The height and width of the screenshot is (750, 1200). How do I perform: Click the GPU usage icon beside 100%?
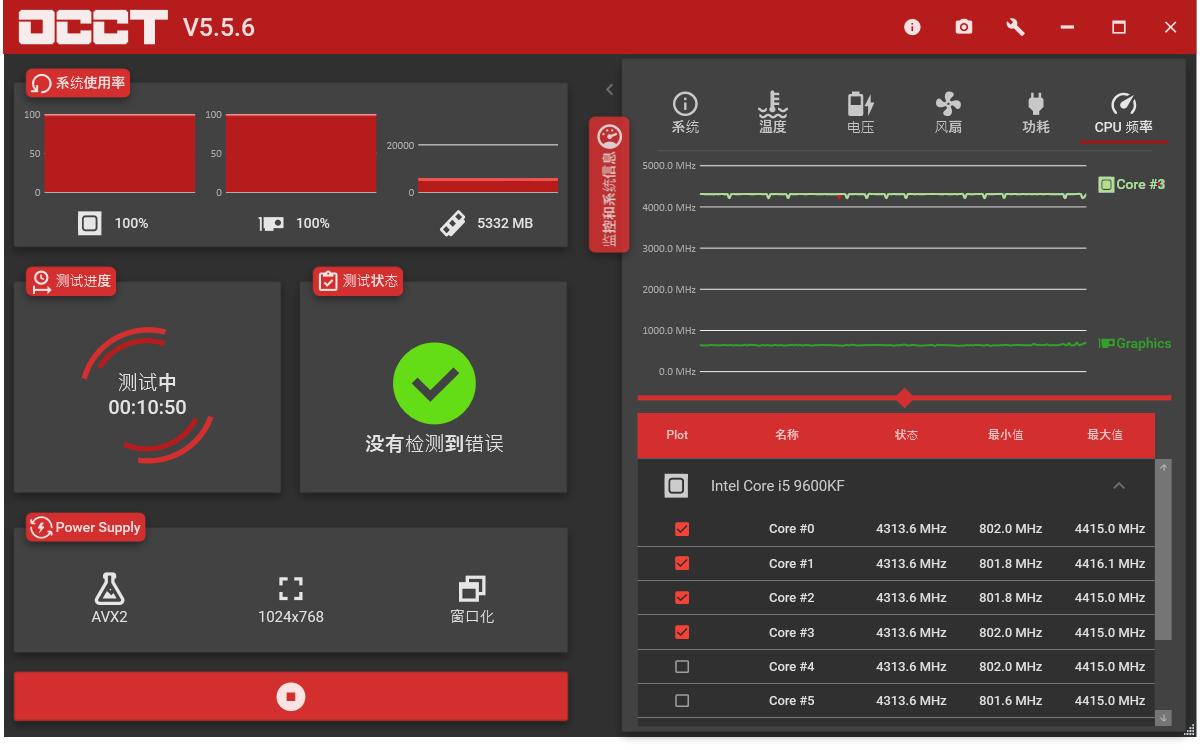pos(270,224)
